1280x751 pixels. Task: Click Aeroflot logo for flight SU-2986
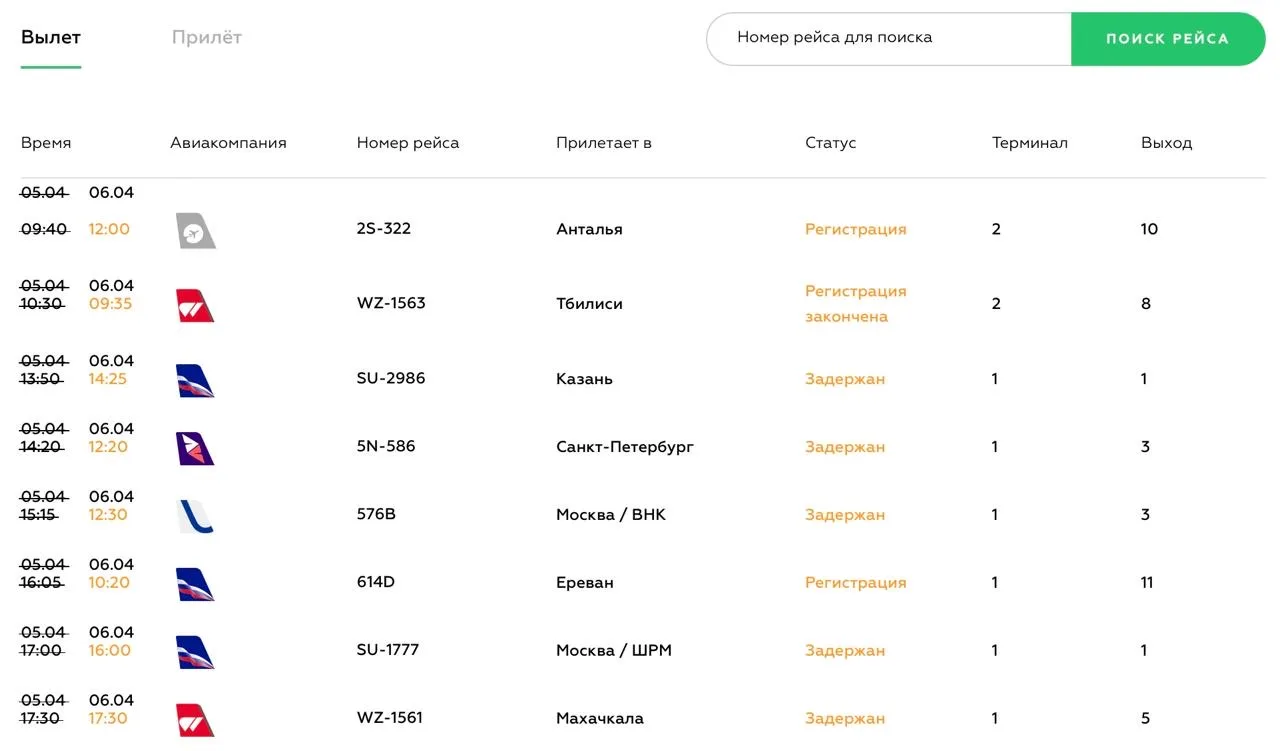195,381
